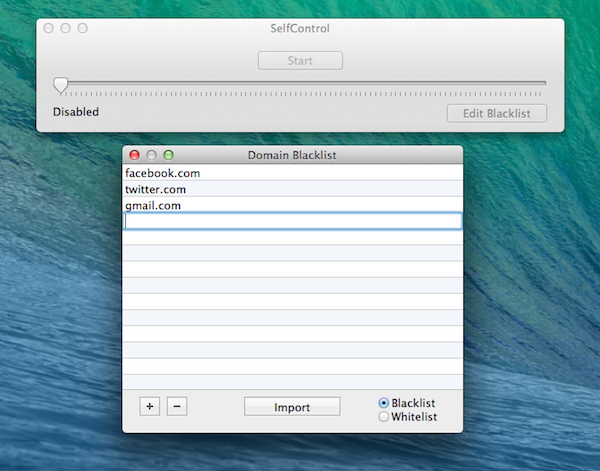Image resolution: width=600 pixels, height=471 pixels.
Task: Click Start in SelfControl window
Action: click(x=300, y=60)
